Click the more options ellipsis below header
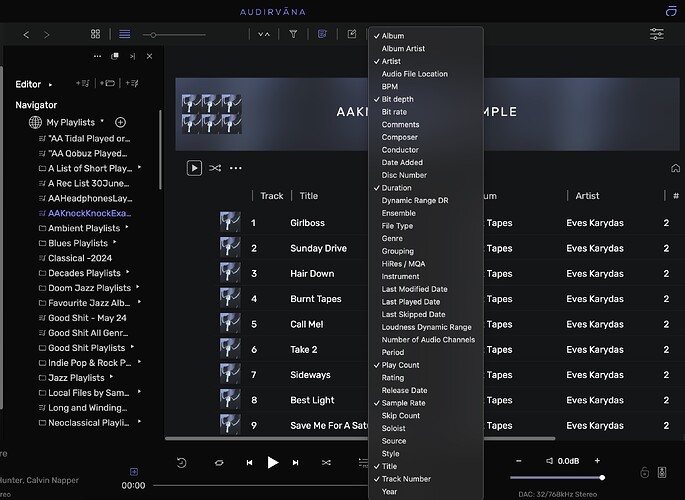This screenshot has width=685, height=500. click(x=236, y=168)
